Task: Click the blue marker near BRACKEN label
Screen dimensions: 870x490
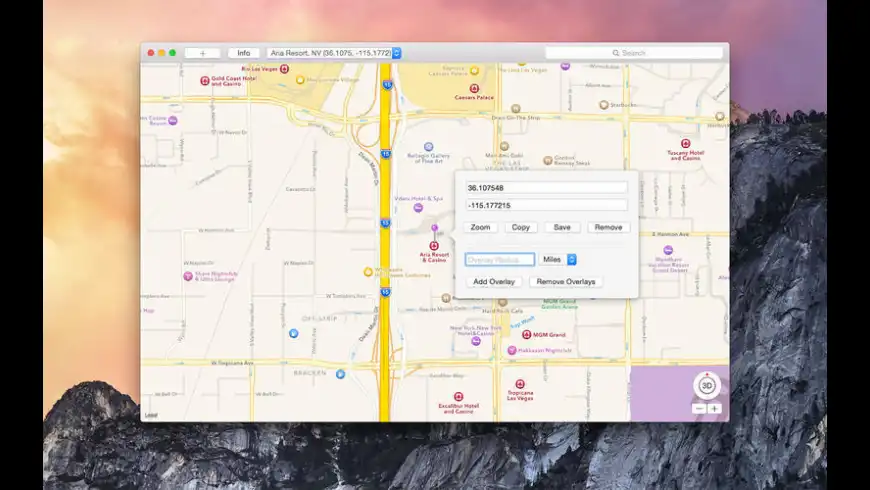Action: click(340, 375)
